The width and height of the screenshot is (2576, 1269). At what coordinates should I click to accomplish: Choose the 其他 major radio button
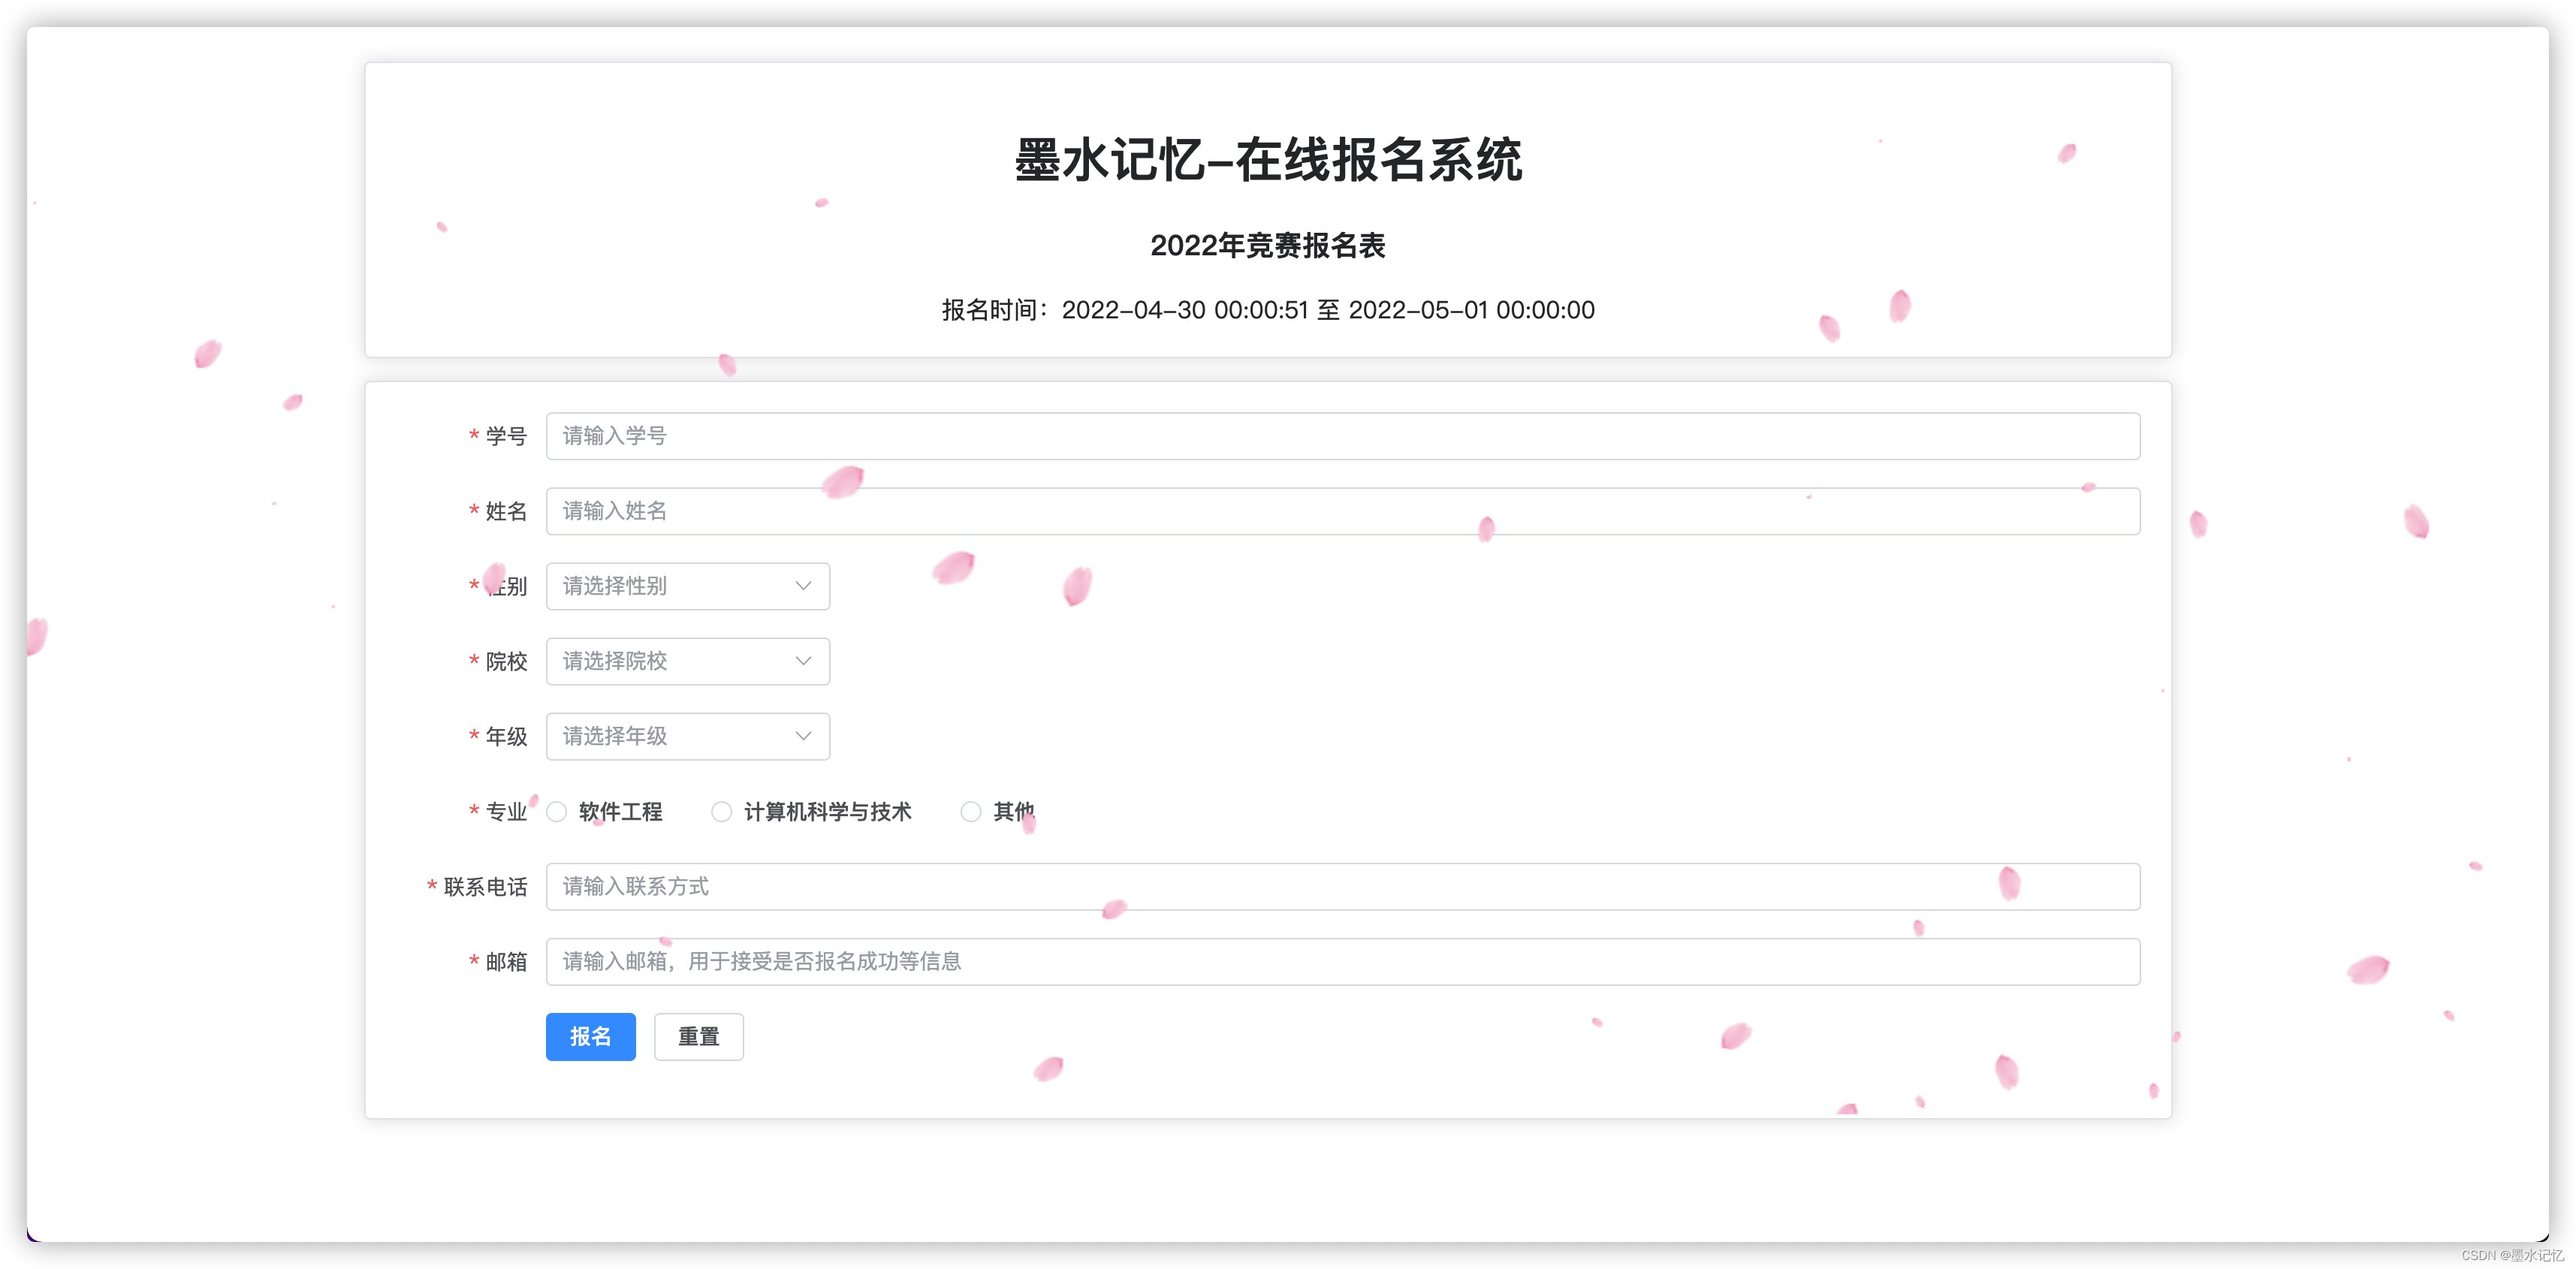(970, 812)
